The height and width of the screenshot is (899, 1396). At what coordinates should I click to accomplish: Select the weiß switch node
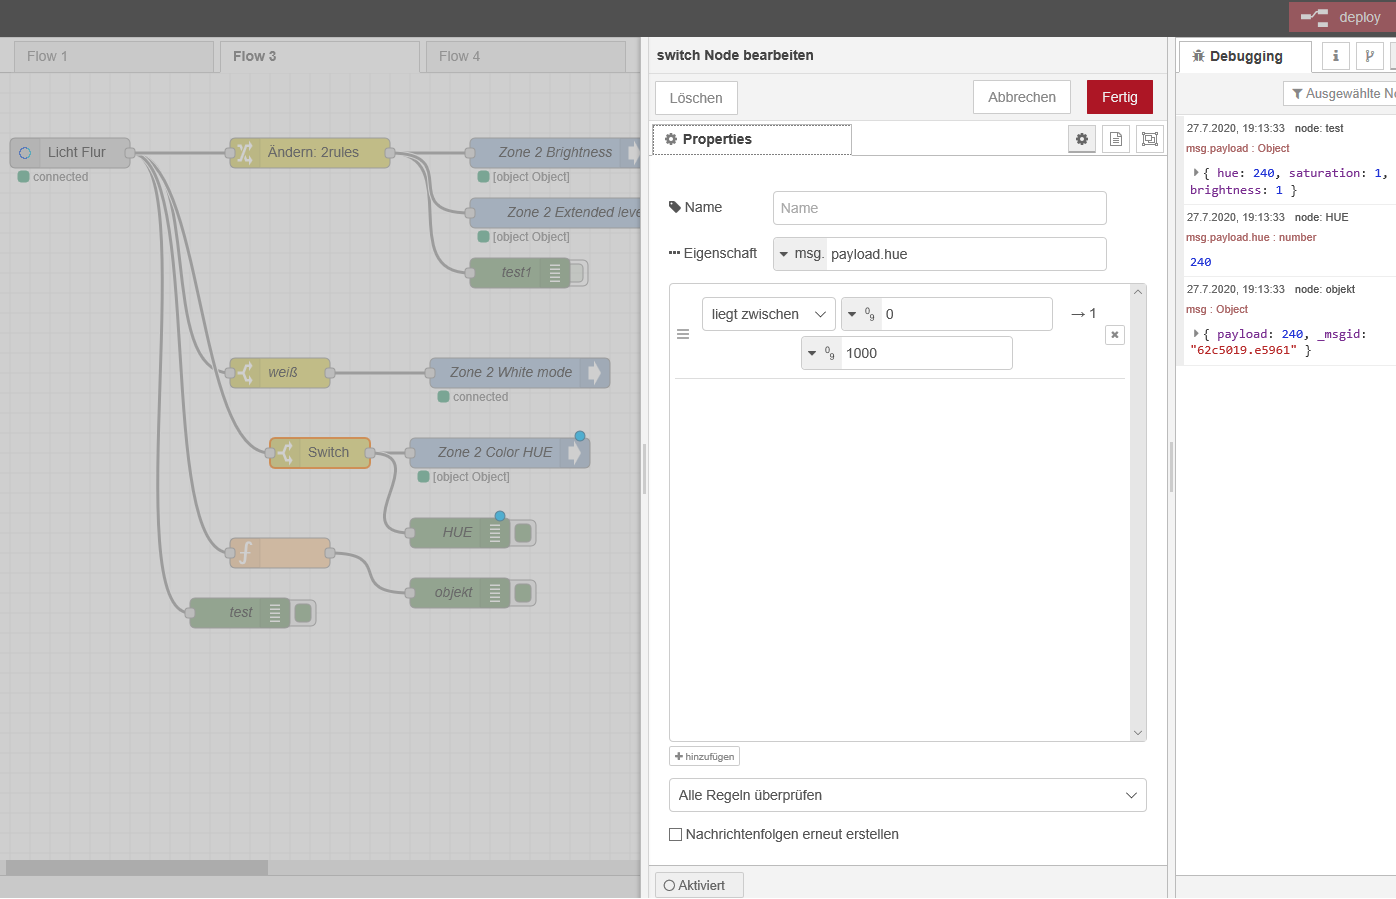pyautogui.click(x=280, y=373)
